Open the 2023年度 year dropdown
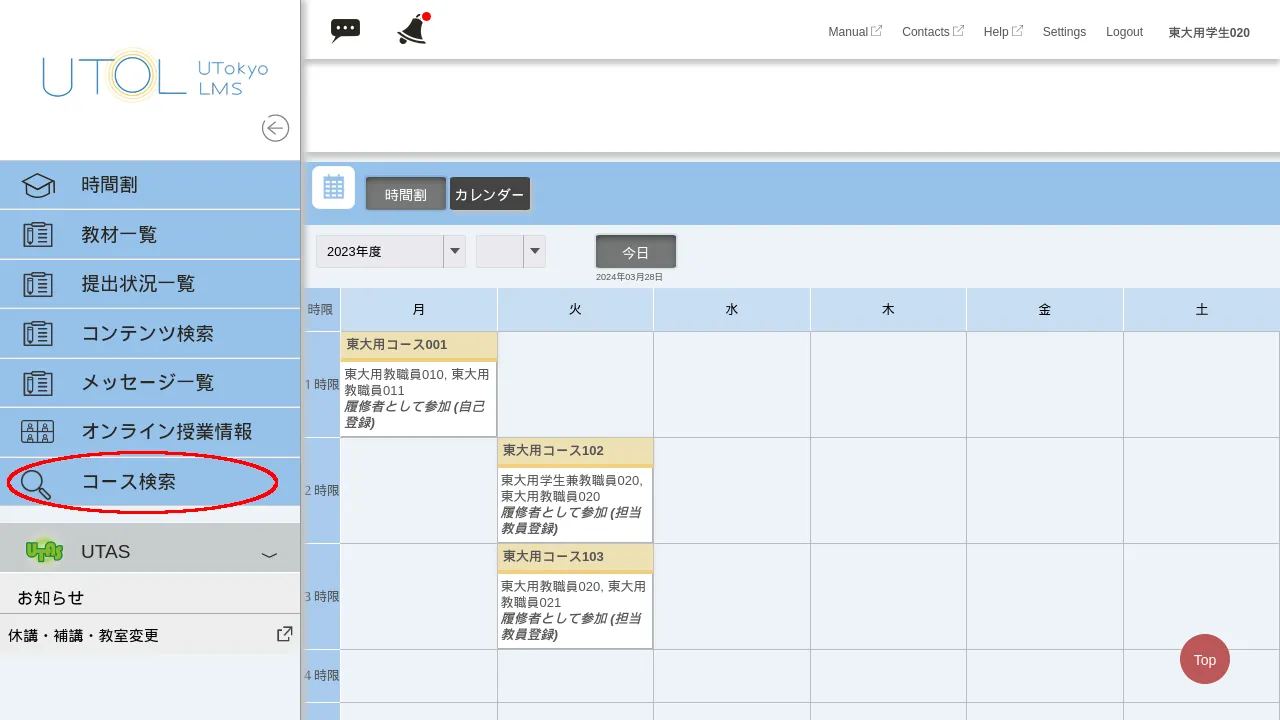Image resolution: width=1280 pixels, height=720 pixels. tap(391, 251)
